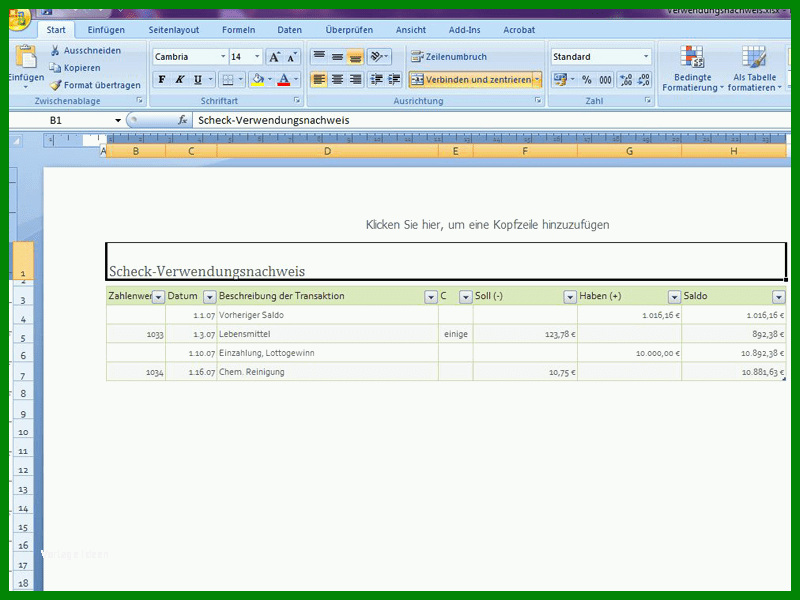This screenshot has width=800, height=600.
Task: Open Bedingte Formatierung menu
Action: pyautogui.click(x=692, y=68)
